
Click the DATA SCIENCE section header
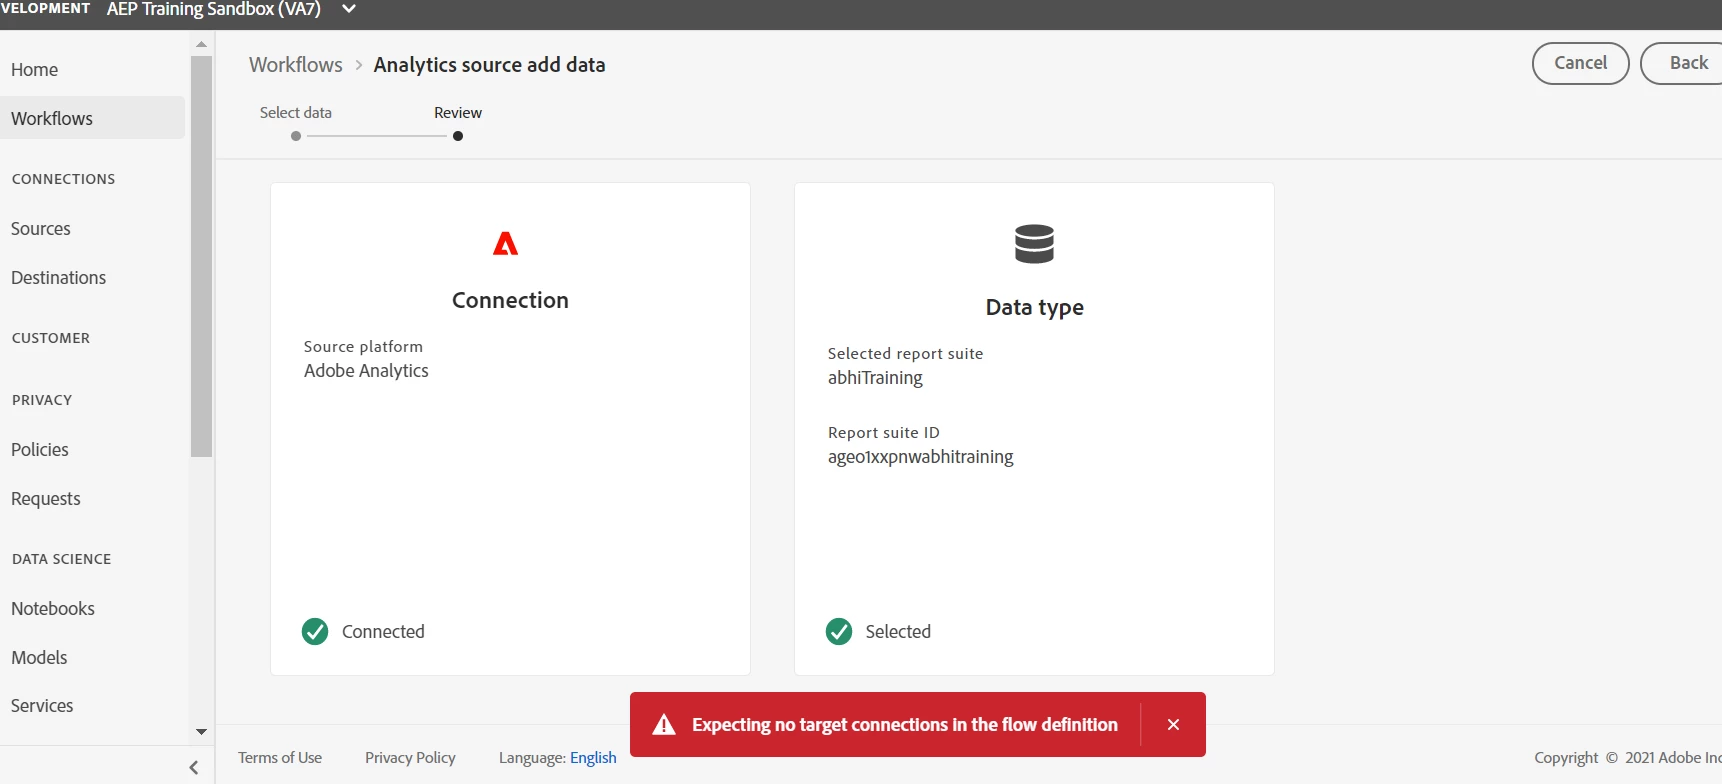point(61,559)
